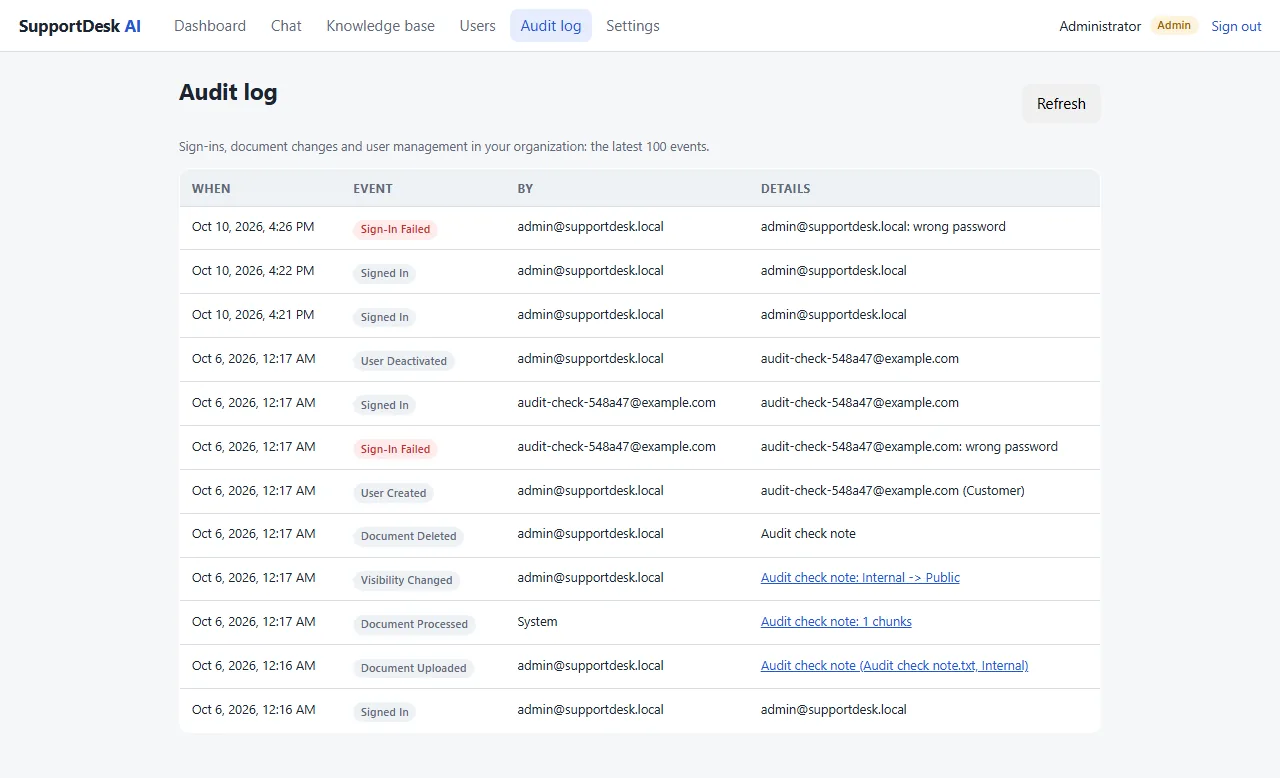Click the WHEN column header
Screen dimensions: 1280x778
211,189
